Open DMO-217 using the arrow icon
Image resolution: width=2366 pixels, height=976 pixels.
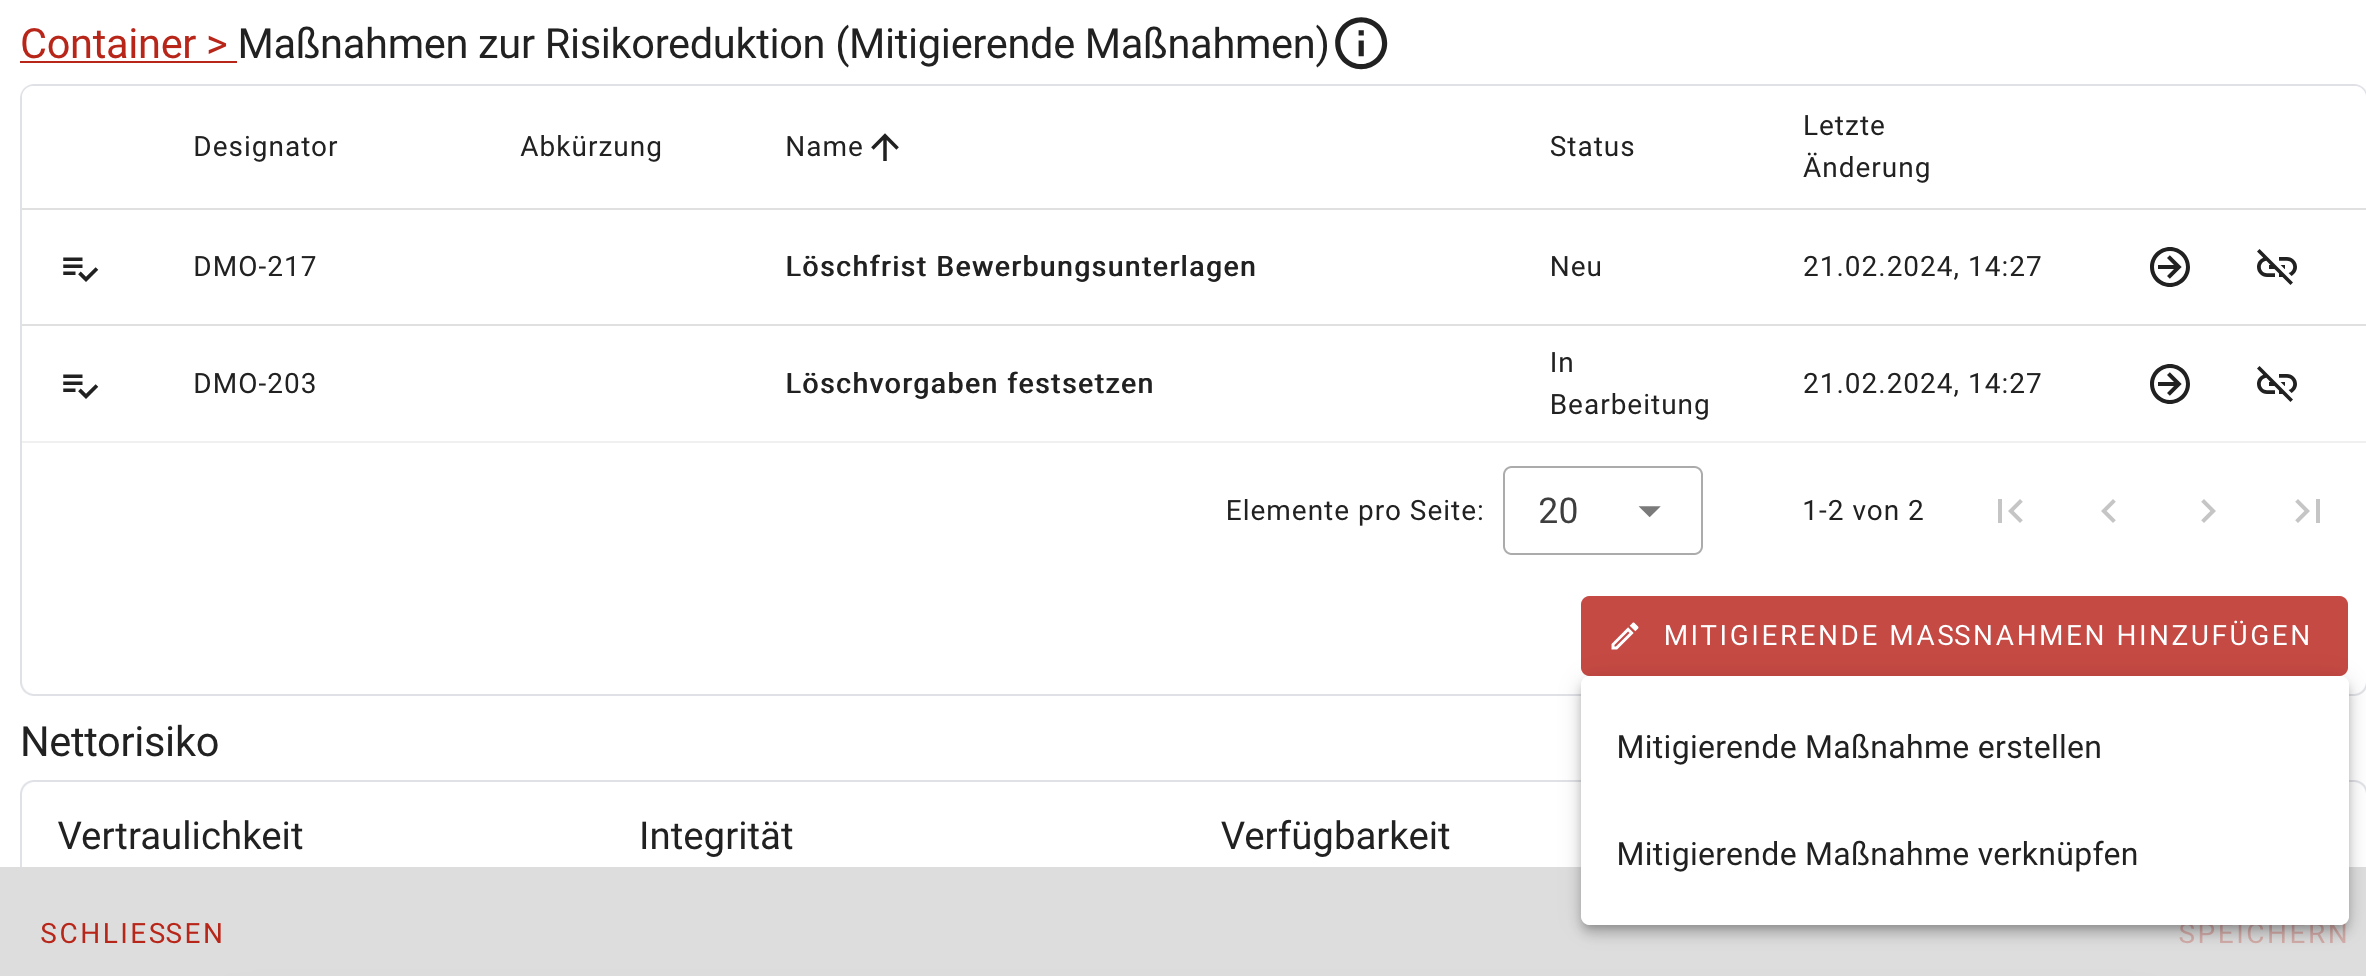point(2169,267)
